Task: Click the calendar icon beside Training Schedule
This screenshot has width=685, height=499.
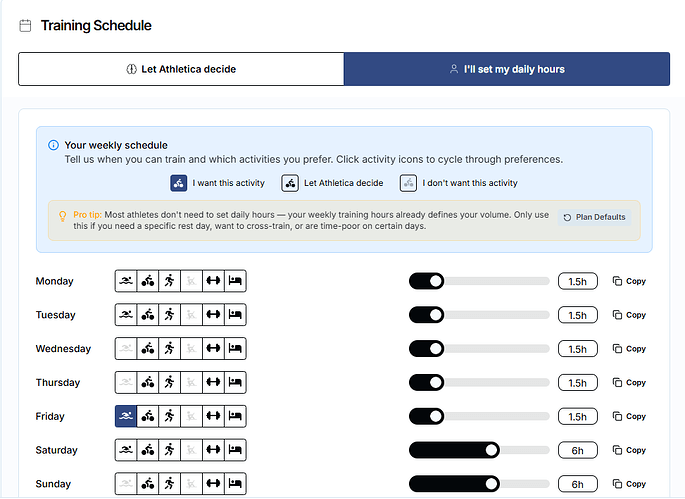Action: point(26,25)
